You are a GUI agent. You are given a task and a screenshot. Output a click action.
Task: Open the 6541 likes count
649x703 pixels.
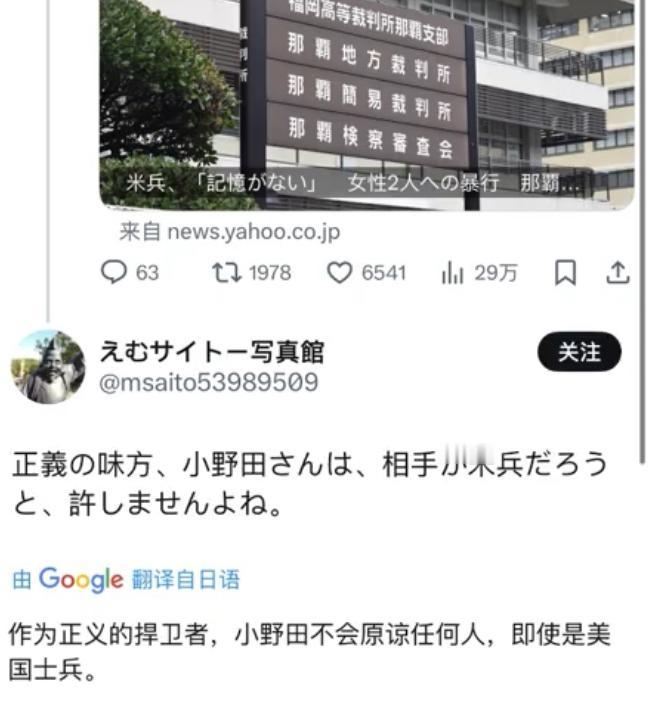pos(384,273)
